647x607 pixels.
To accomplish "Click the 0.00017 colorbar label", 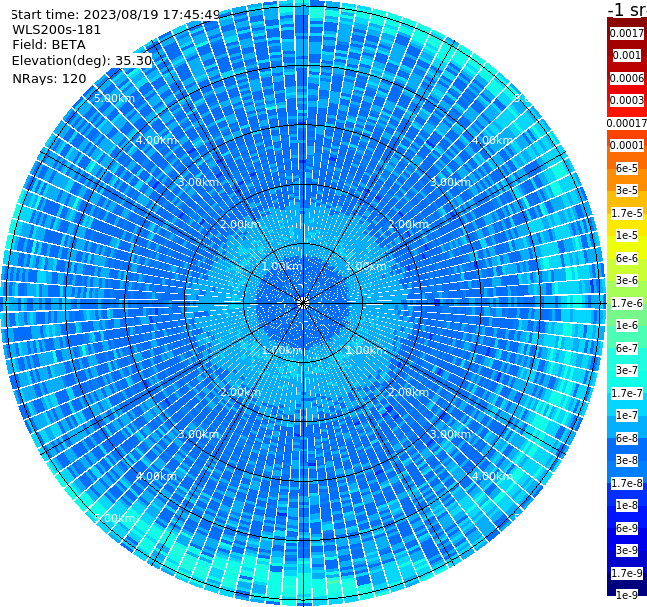I will point(627,123).
